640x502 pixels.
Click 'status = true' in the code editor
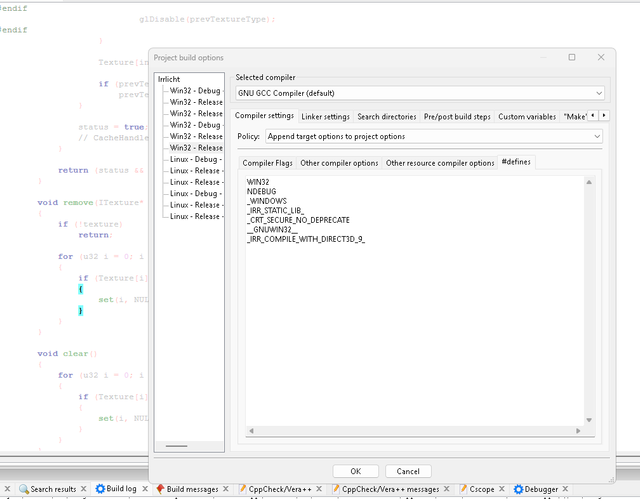pos(111,127)
